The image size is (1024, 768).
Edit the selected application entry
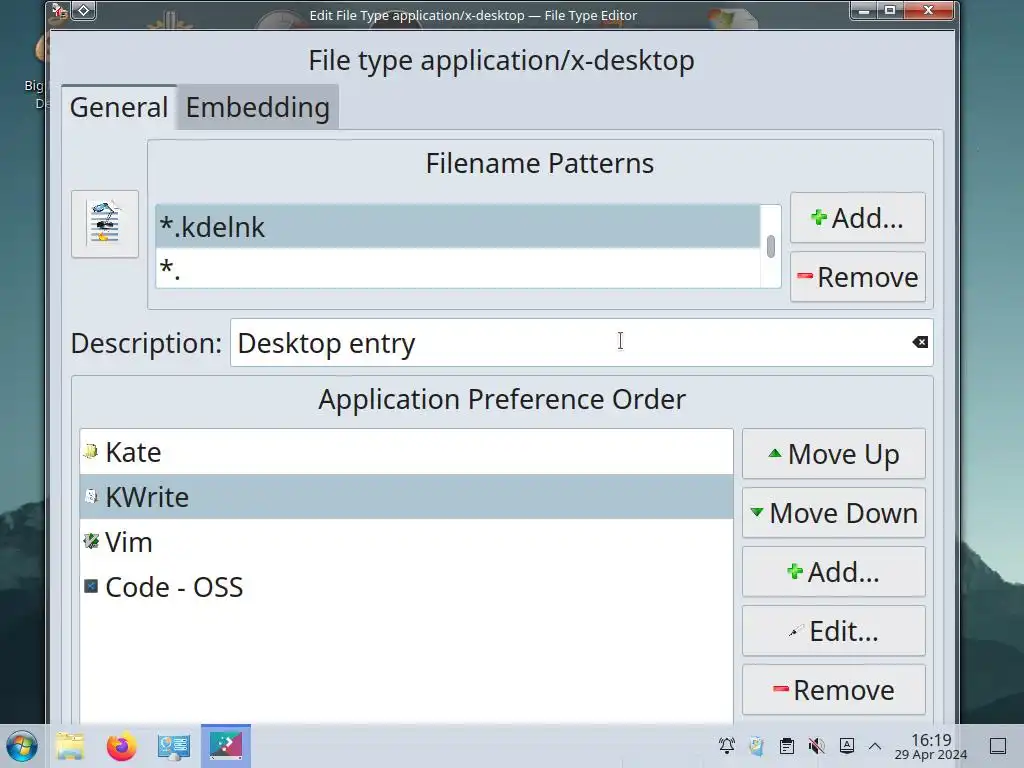tap(833, 631)
